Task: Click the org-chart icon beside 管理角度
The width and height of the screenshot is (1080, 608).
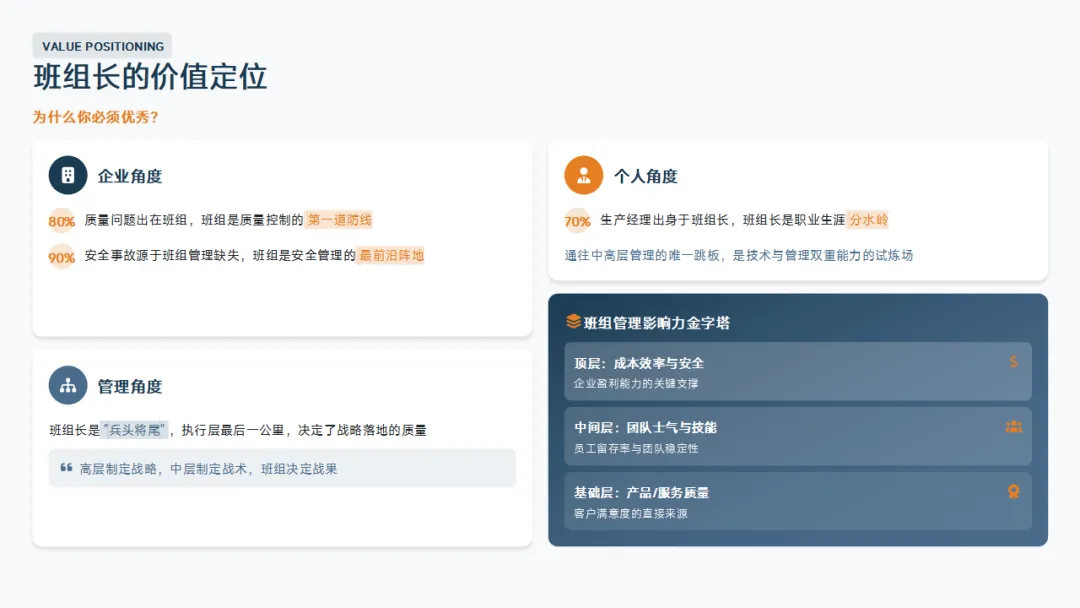Action: (68, 386)
